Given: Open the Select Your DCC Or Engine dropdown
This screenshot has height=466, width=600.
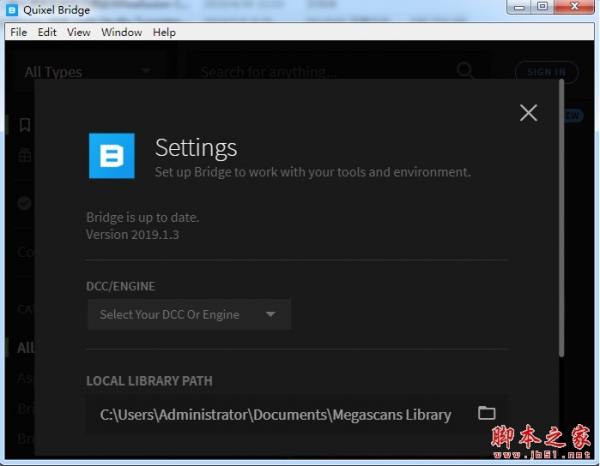Looking at the screenshot, I should (189, 314).
